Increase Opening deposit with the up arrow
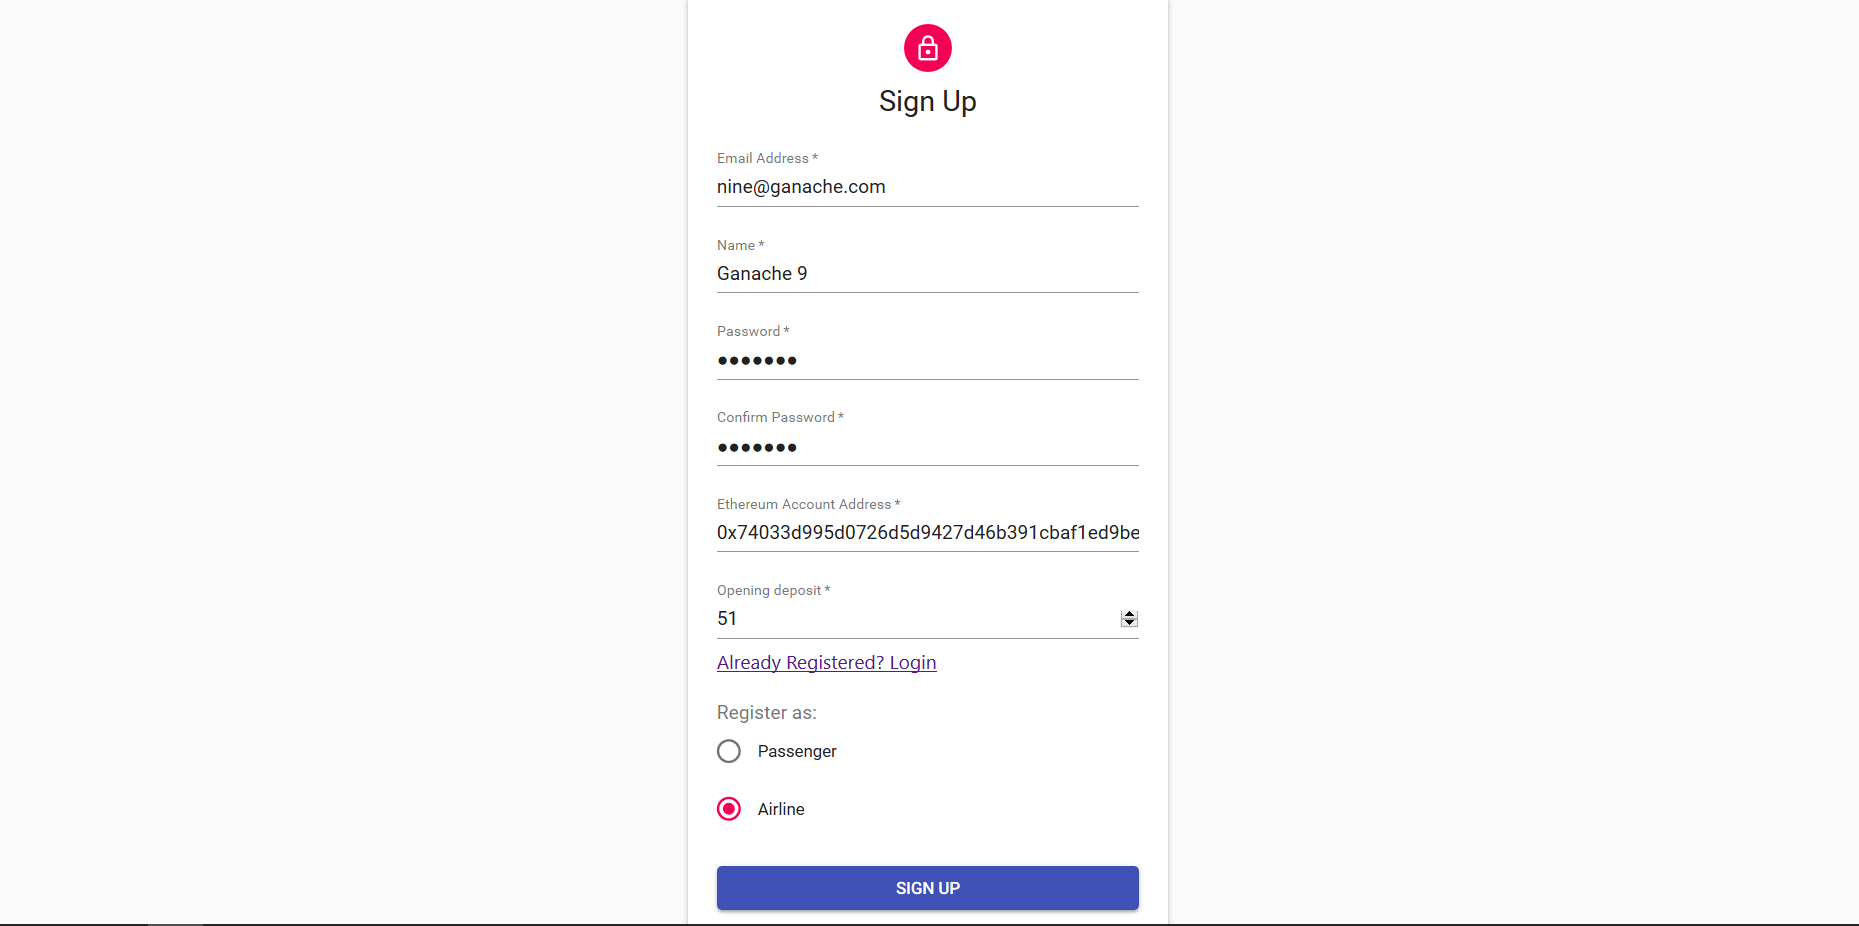The height and width of the screenshot is (926, 1859). point(1129,614)
